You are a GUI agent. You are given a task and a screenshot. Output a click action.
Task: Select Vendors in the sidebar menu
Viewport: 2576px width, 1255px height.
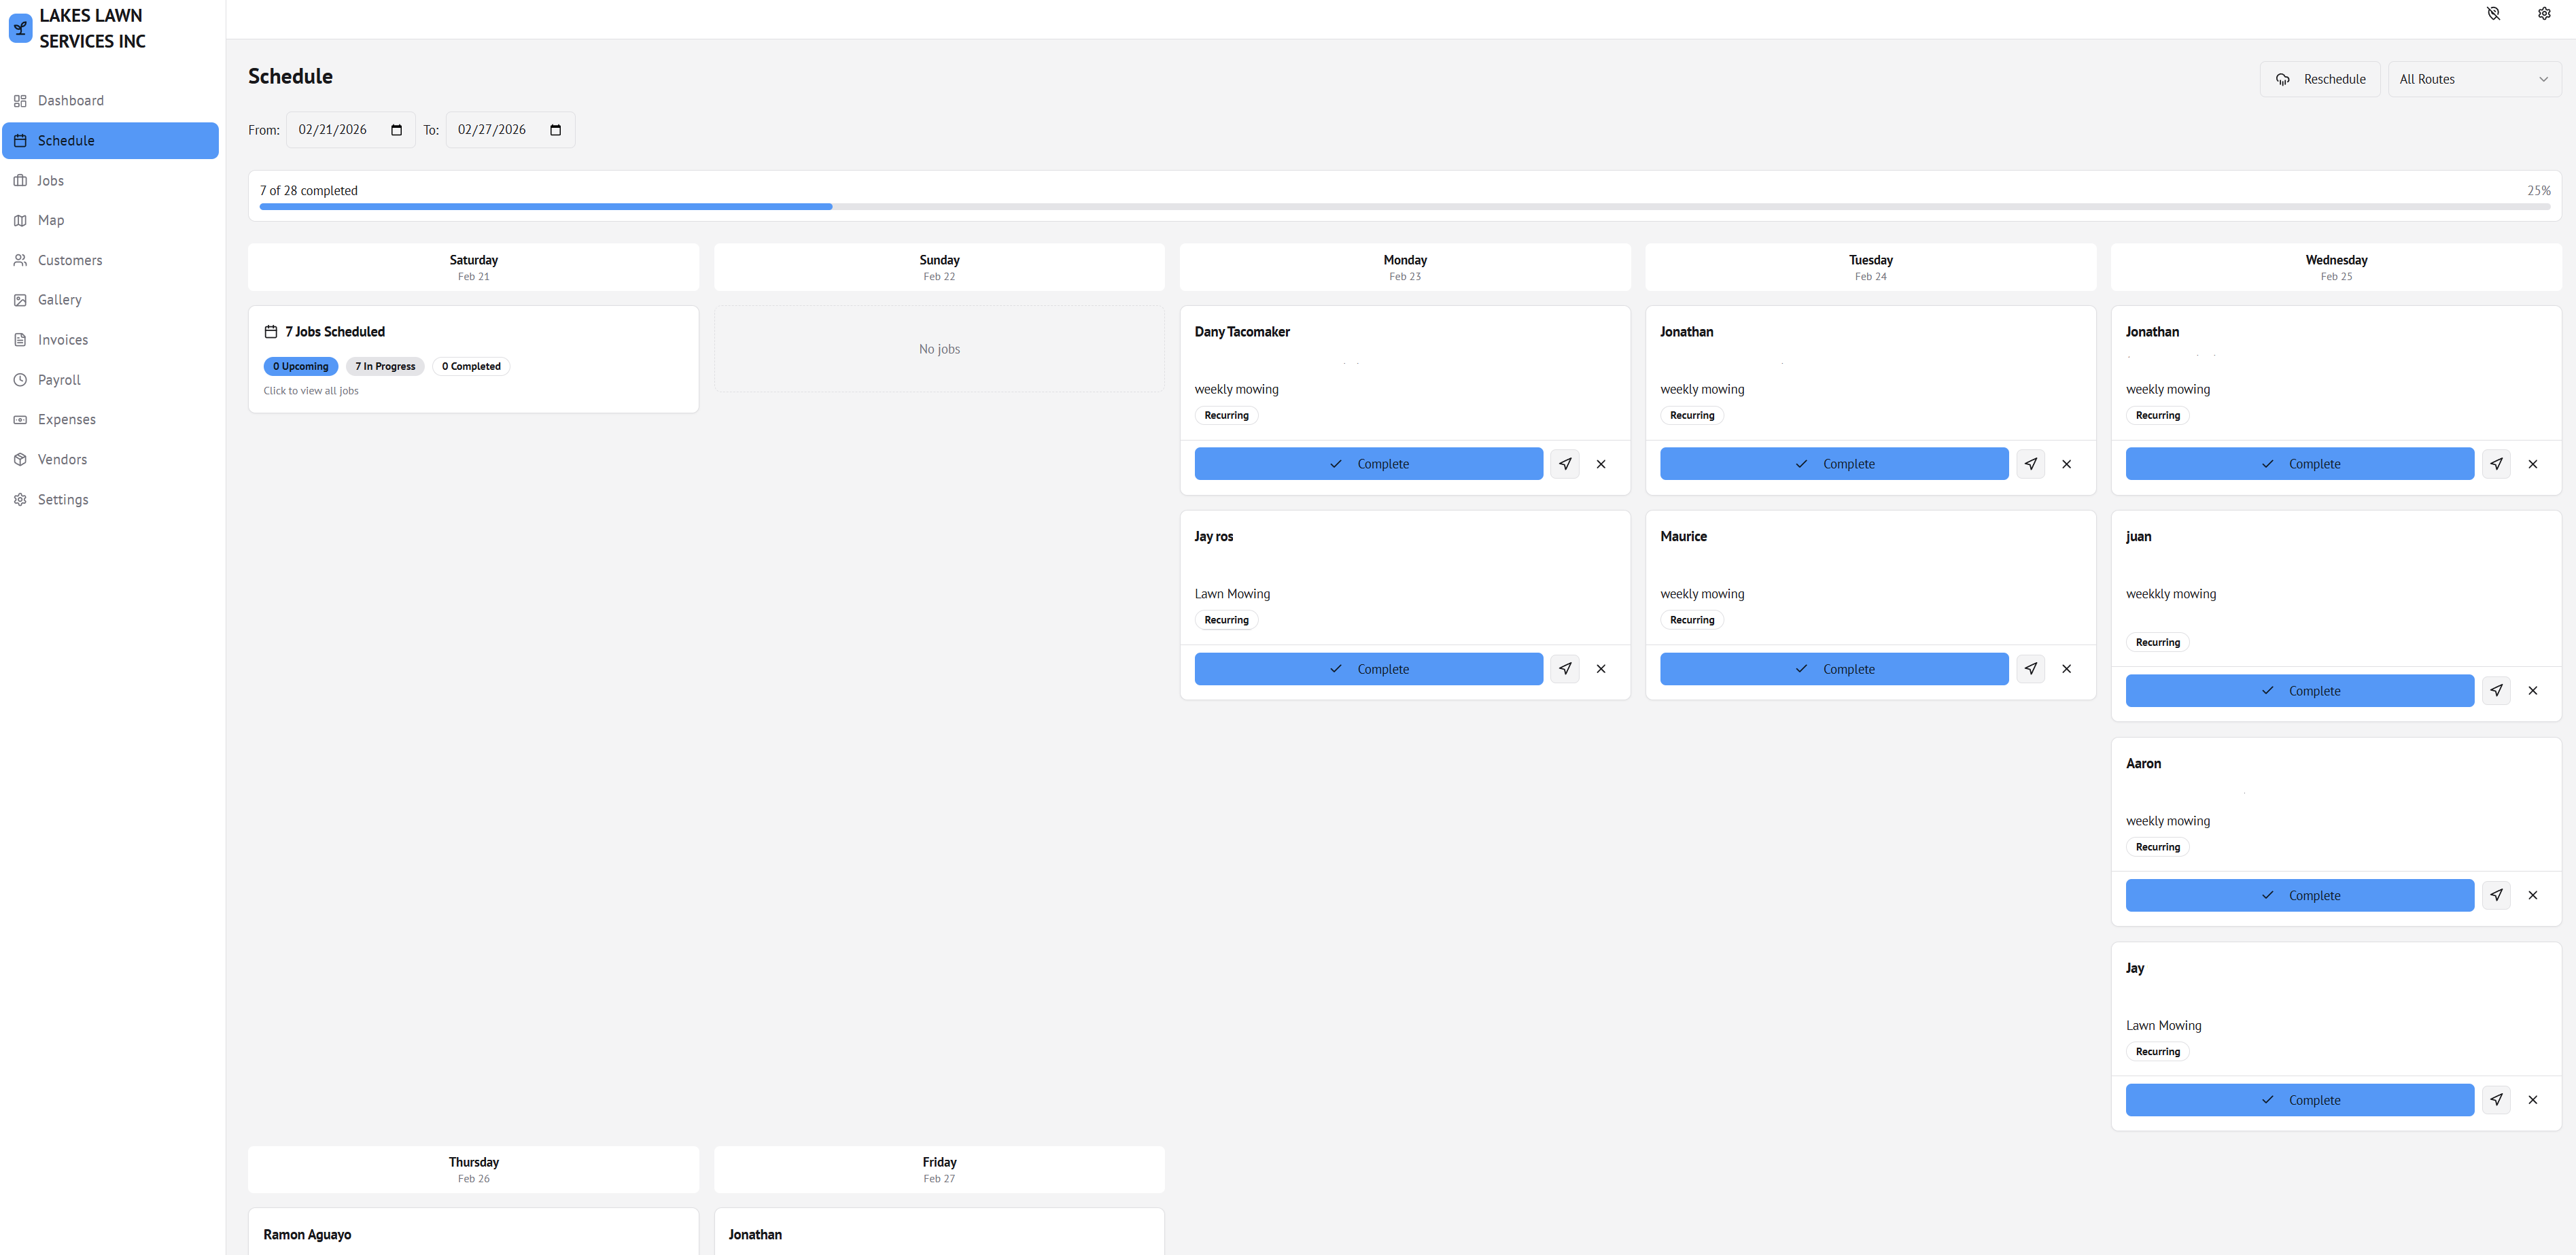click(x=64, y=459)
